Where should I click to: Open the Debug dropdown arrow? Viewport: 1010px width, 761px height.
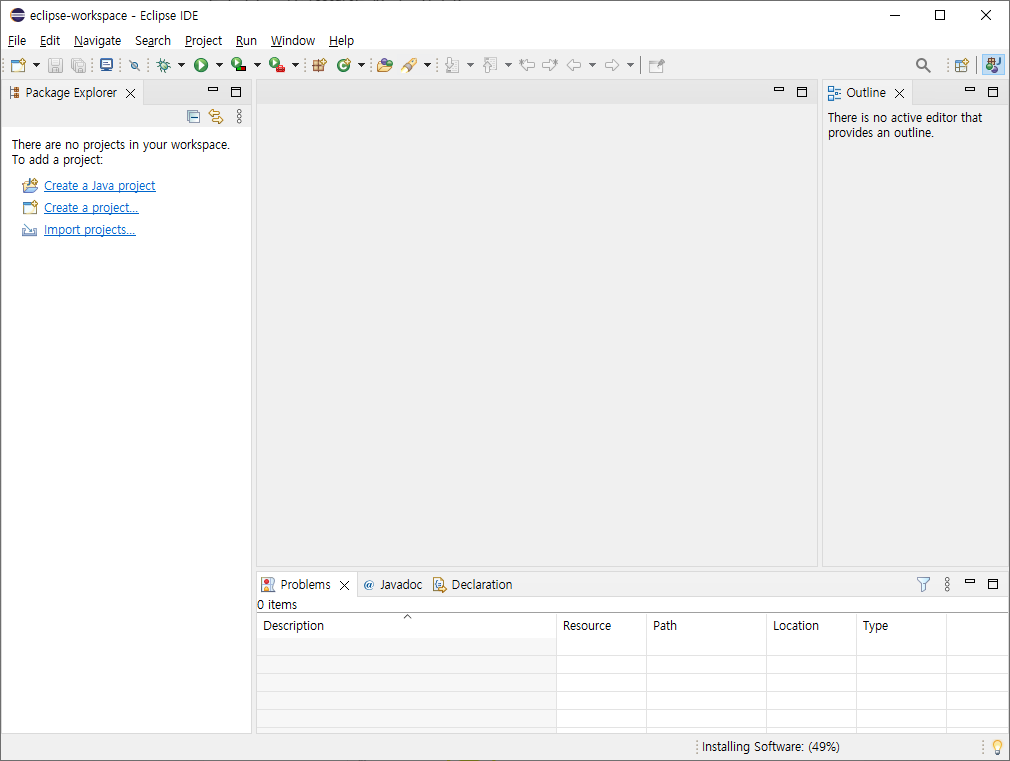(x=181, y=65)
